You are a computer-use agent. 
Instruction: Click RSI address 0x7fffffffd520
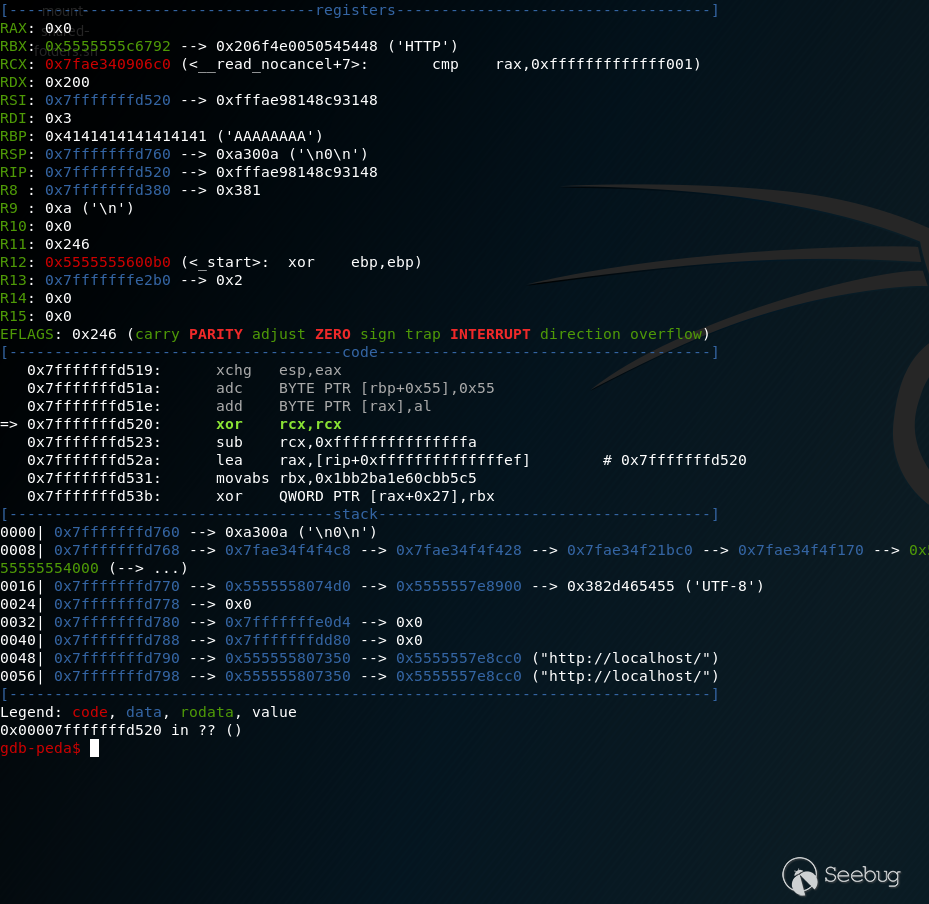(108, 100)
